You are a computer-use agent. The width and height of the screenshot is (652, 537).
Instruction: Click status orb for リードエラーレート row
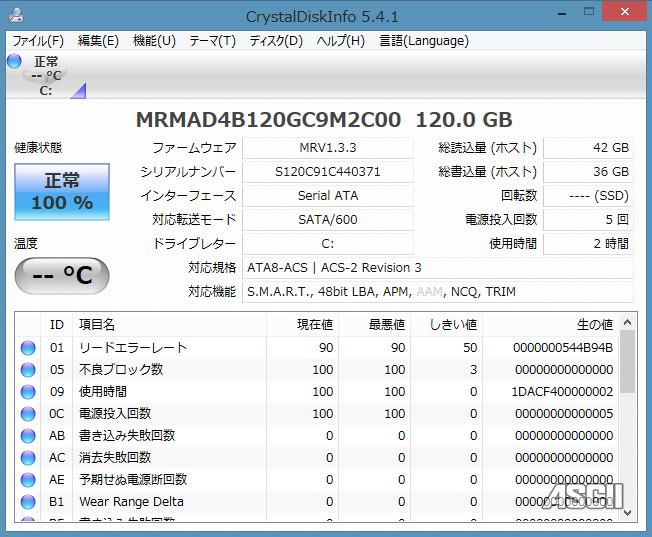click(28, 348)
